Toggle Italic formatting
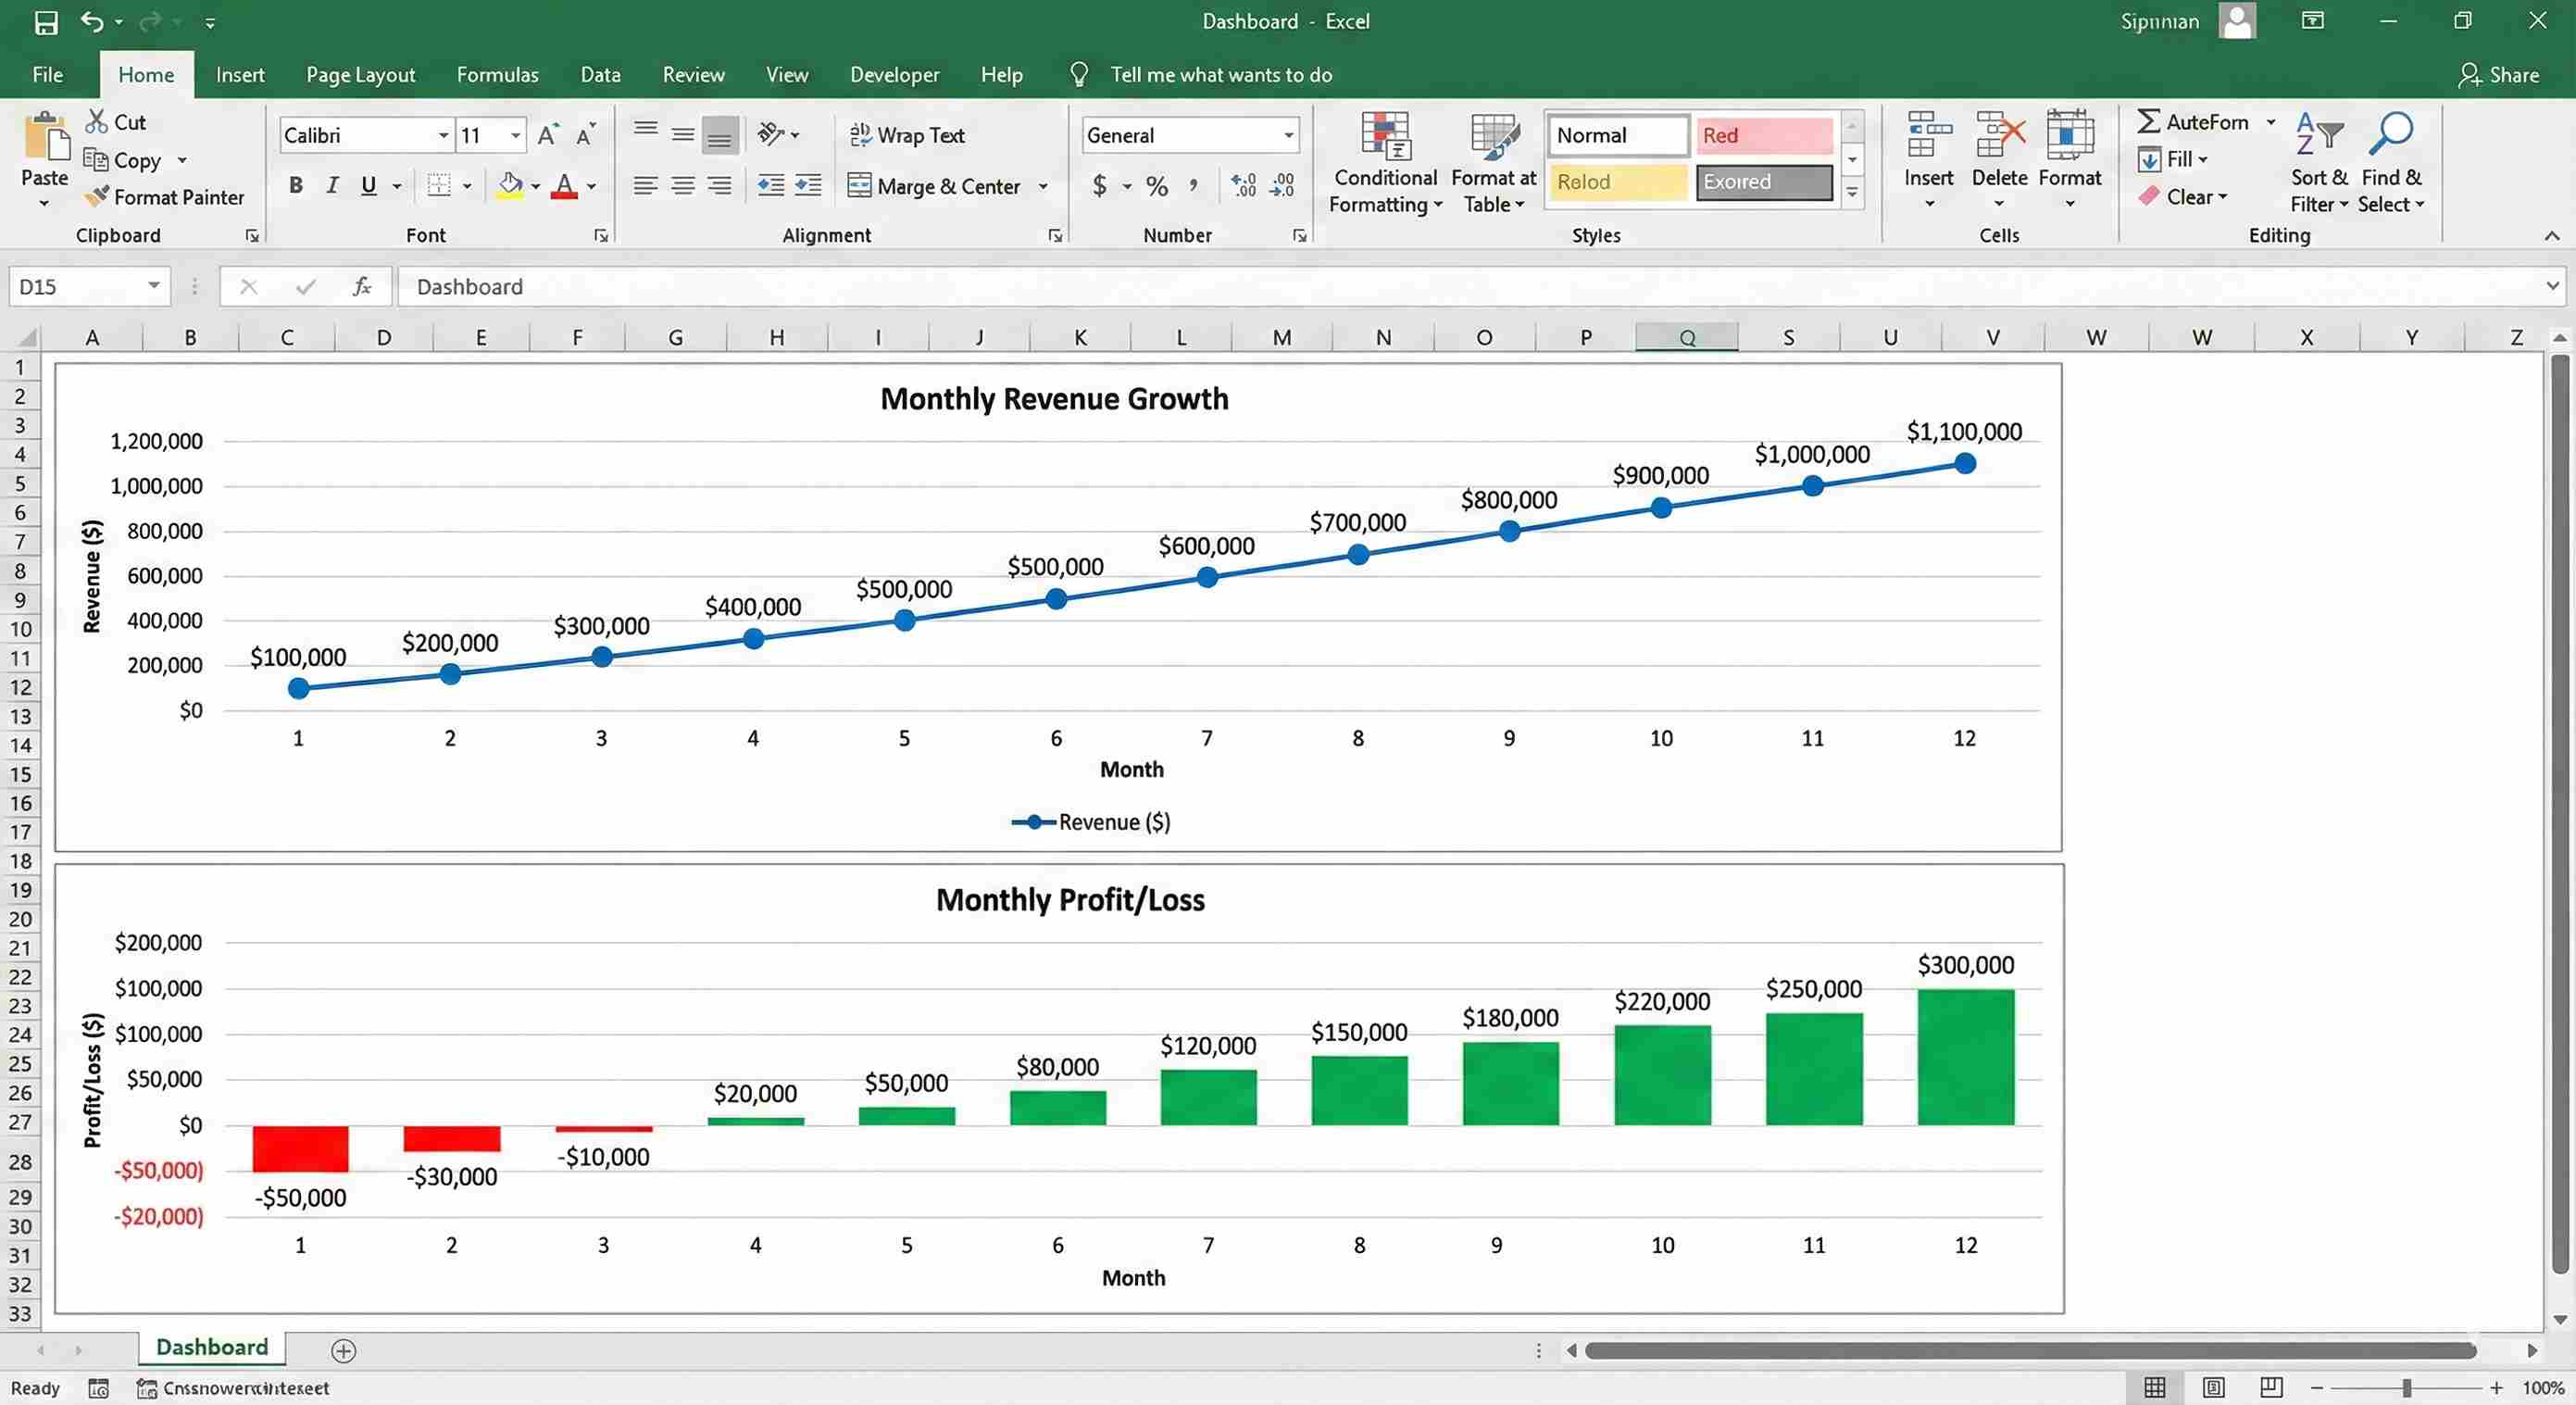The height and width of the screenshot is (1405, 2576). tap(332, 185)
